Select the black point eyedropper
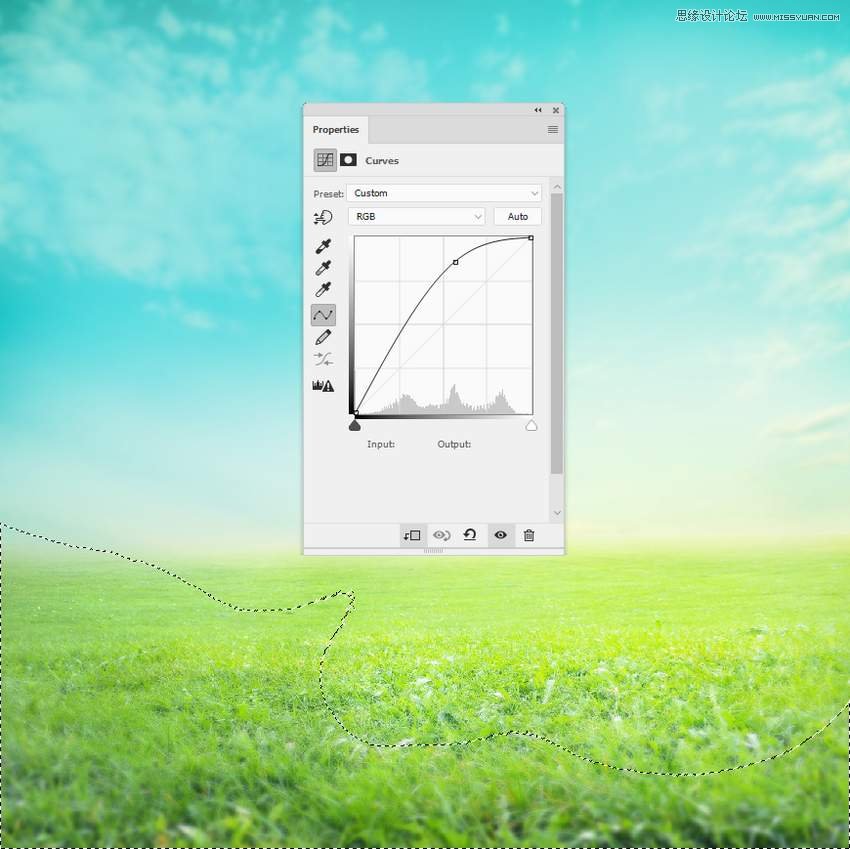Viewport: 850px width, 849px height. click(x=323, y=246)
